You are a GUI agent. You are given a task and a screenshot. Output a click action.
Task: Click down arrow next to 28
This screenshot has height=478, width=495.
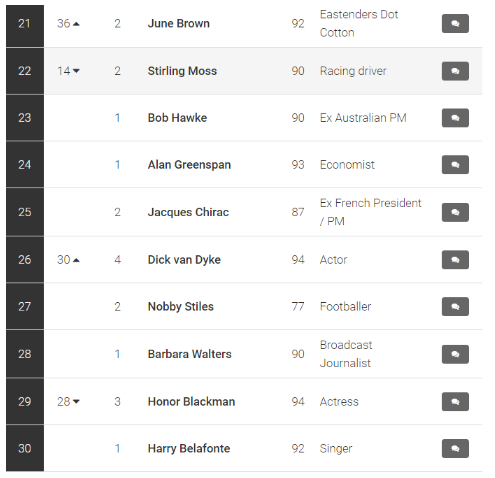[x=76, y=402]
